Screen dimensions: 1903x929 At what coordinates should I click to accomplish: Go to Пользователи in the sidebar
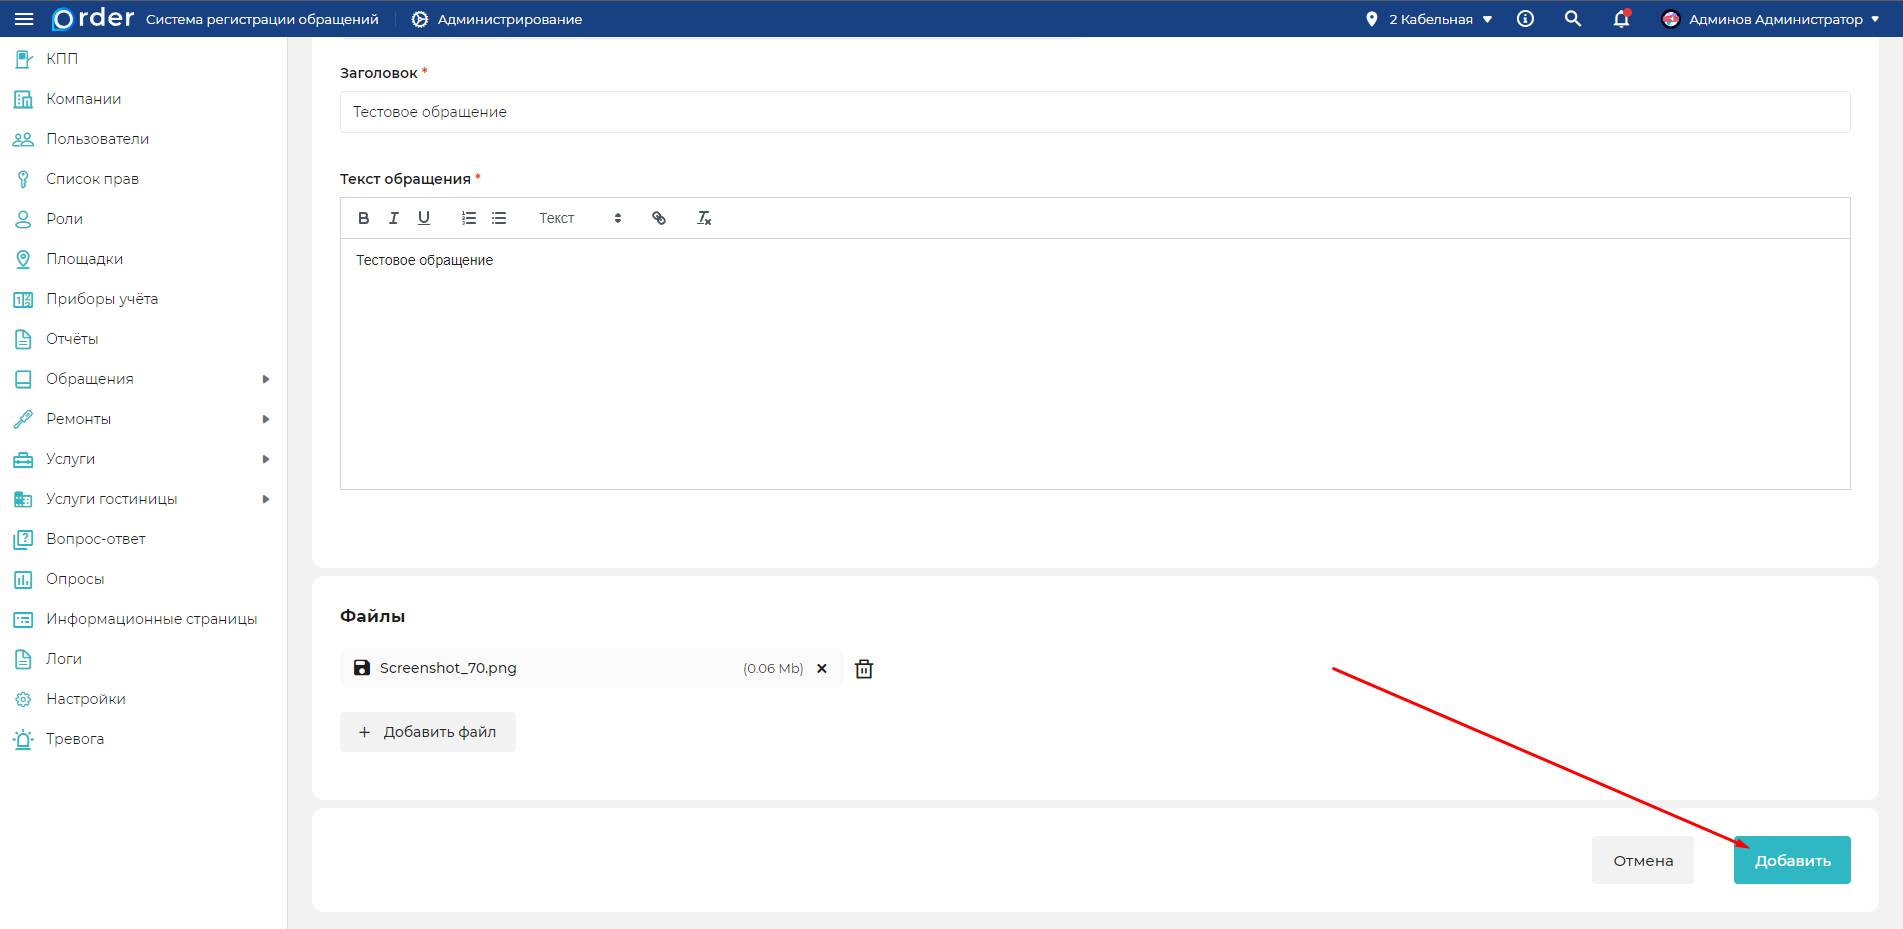97,139
